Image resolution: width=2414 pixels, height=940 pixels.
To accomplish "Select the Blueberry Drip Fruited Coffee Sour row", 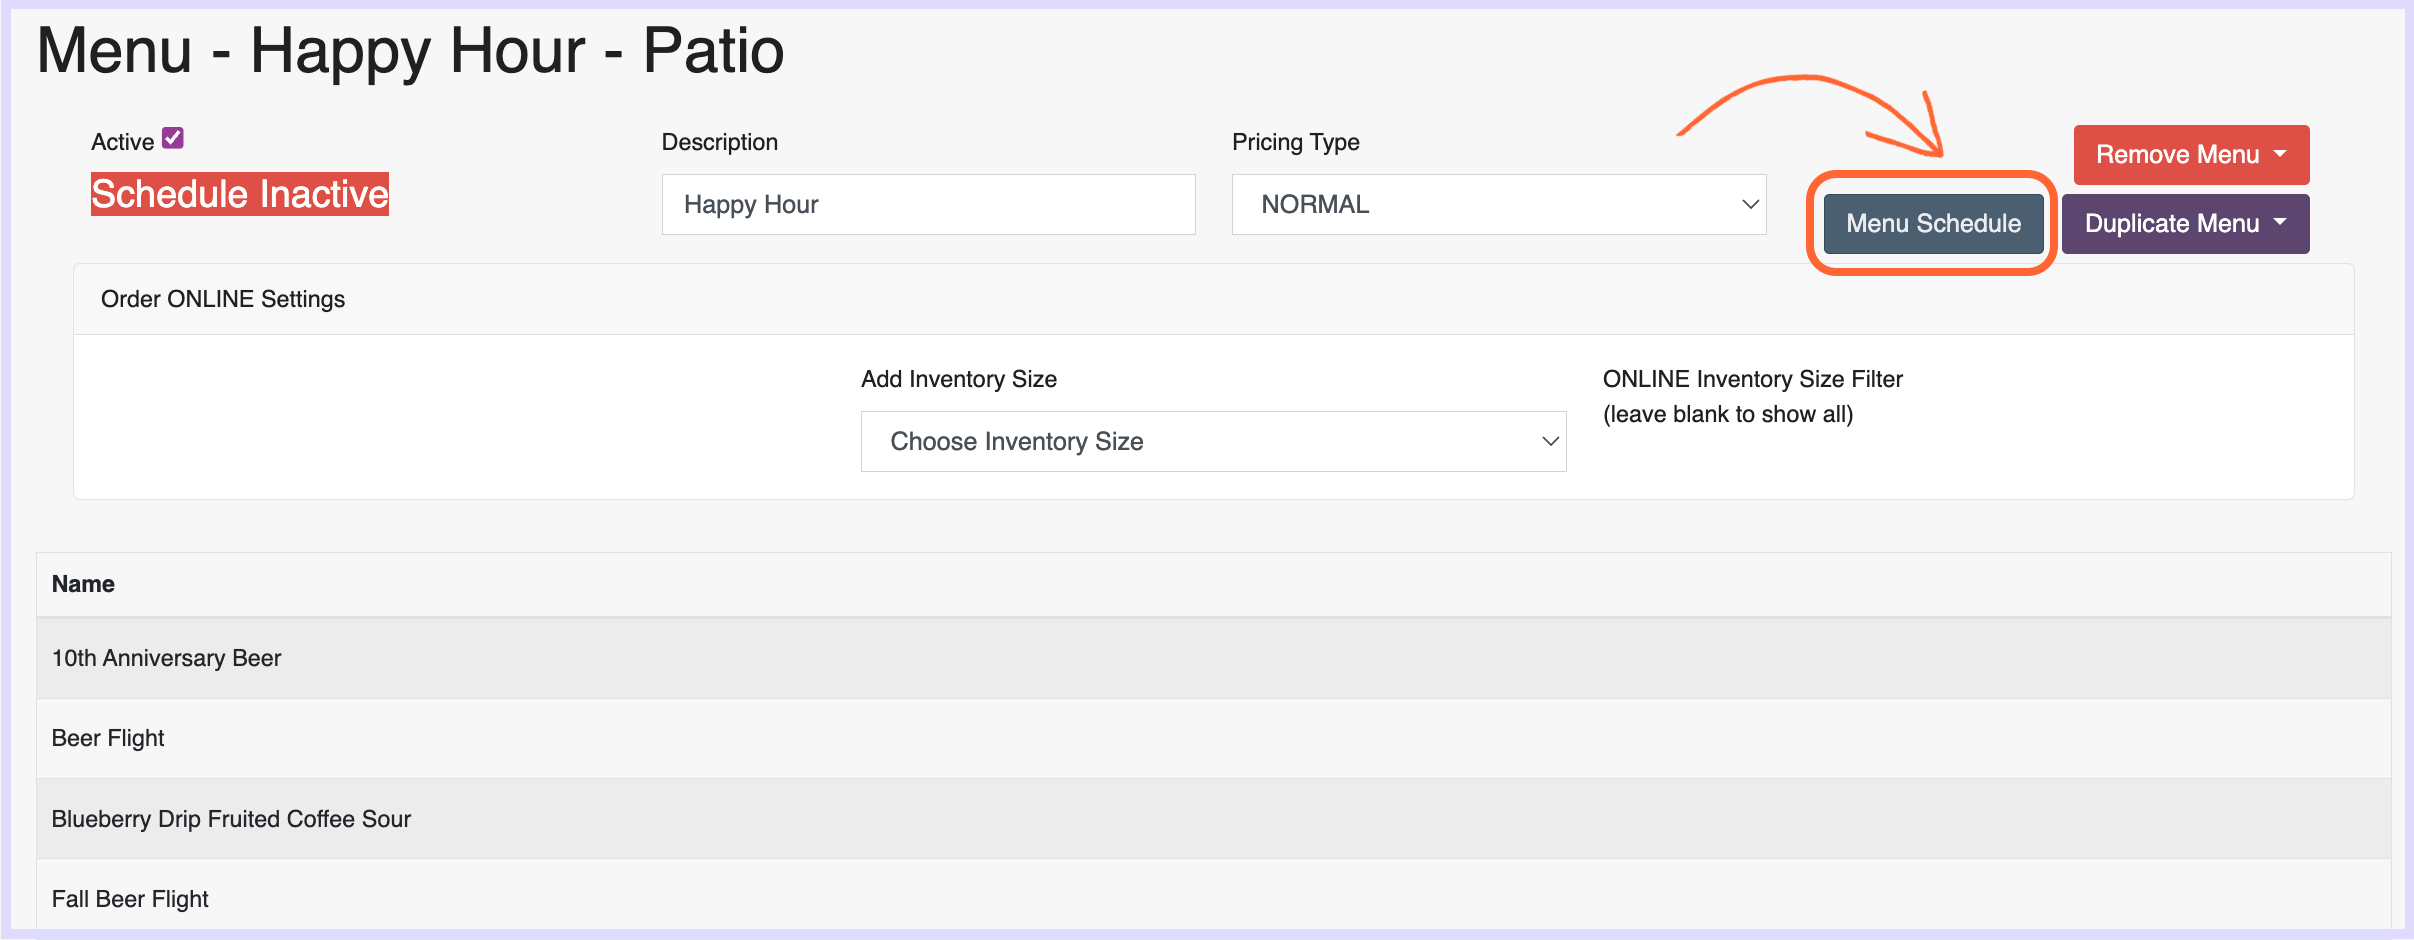I will point(1213,819).
